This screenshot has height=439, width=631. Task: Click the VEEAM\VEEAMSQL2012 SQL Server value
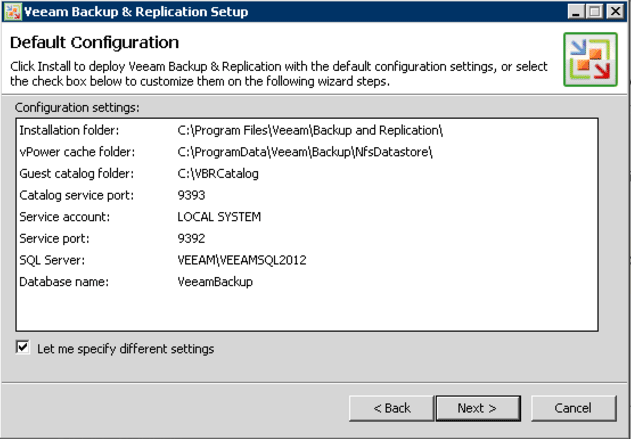coord(241,260)
